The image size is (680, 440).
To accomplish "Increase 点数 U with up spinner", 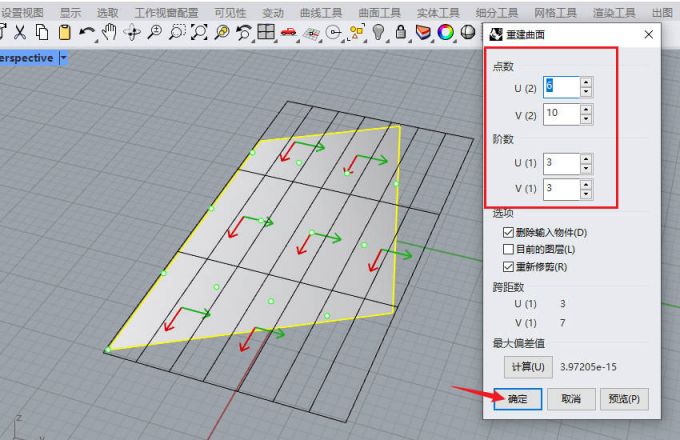I will point(586,82).
